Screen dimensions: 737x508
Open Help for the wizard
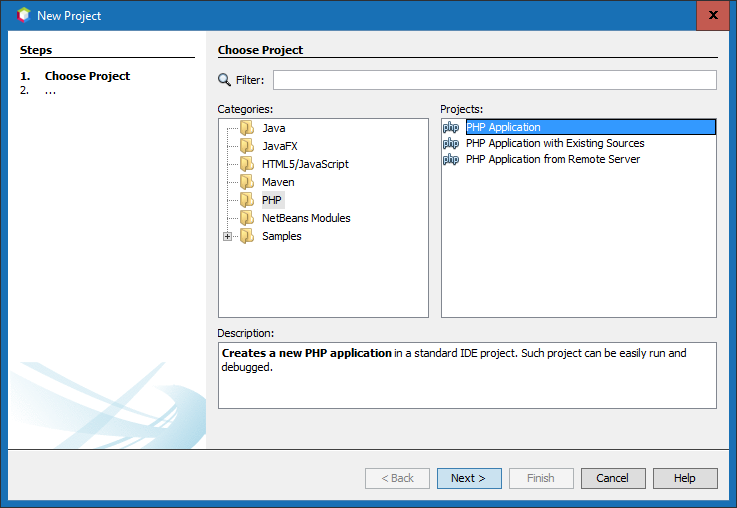[x=685, y=478]
